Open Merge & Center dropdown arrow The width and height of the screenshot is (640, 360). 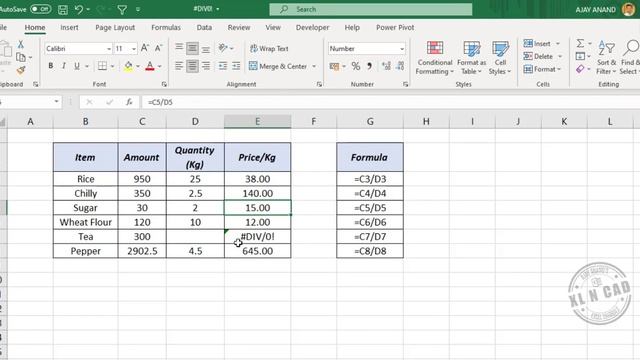tap(314, 66)
